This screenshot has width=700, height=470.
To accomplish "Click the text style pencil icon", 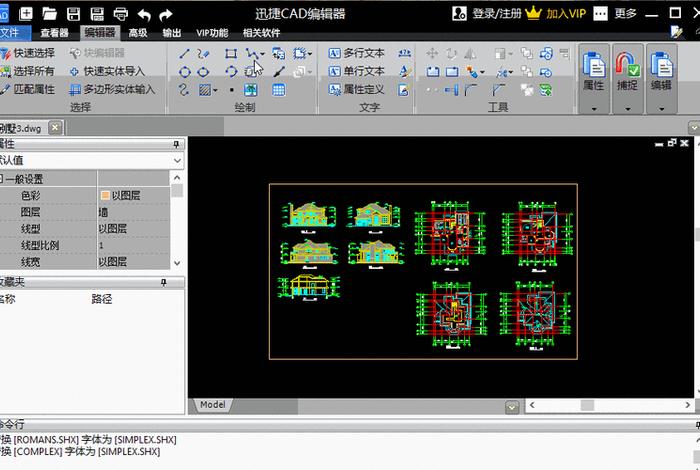I will pos(404,72).
